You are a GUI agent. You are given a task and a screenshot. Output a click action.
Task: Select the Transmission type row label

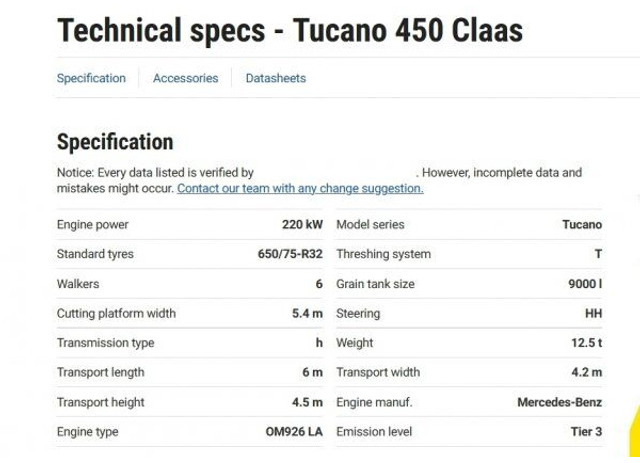tap(105, 343)
